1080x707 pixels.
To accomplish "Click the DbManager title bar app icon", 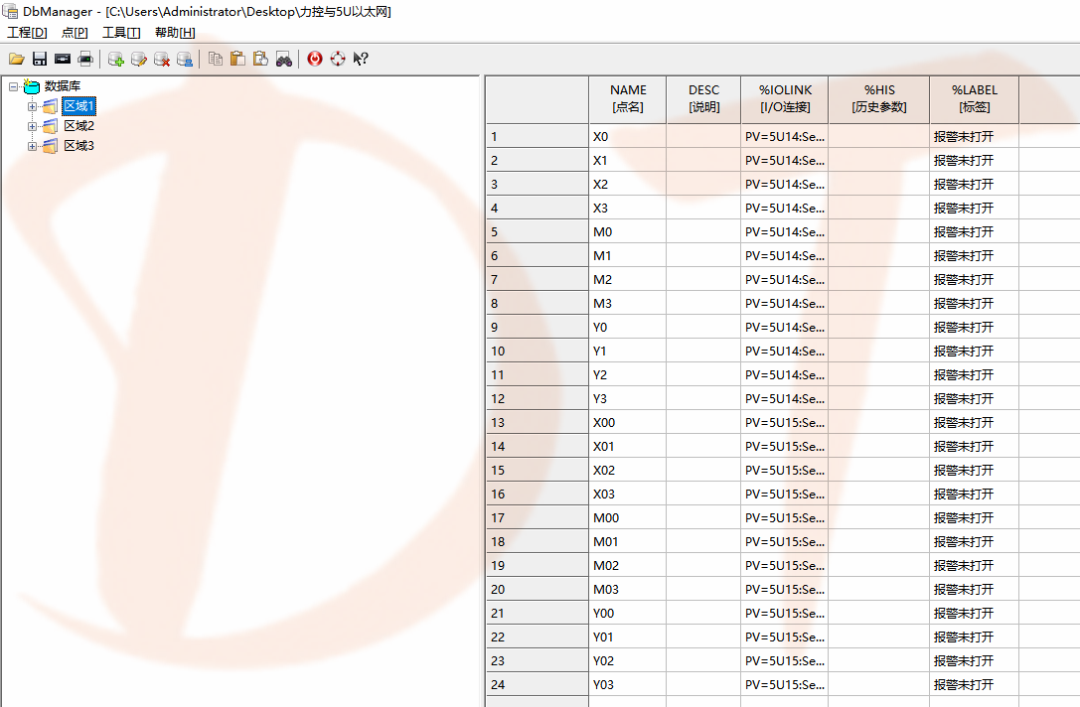I will tap(10, 12).
